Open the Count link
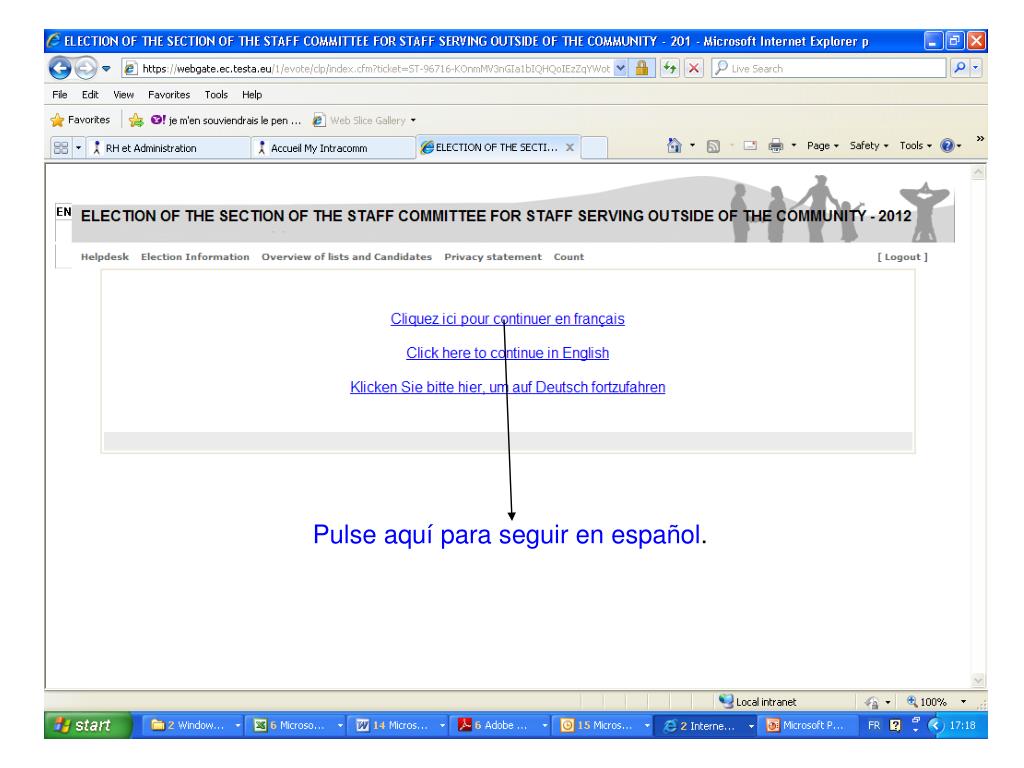 point(569,257)
